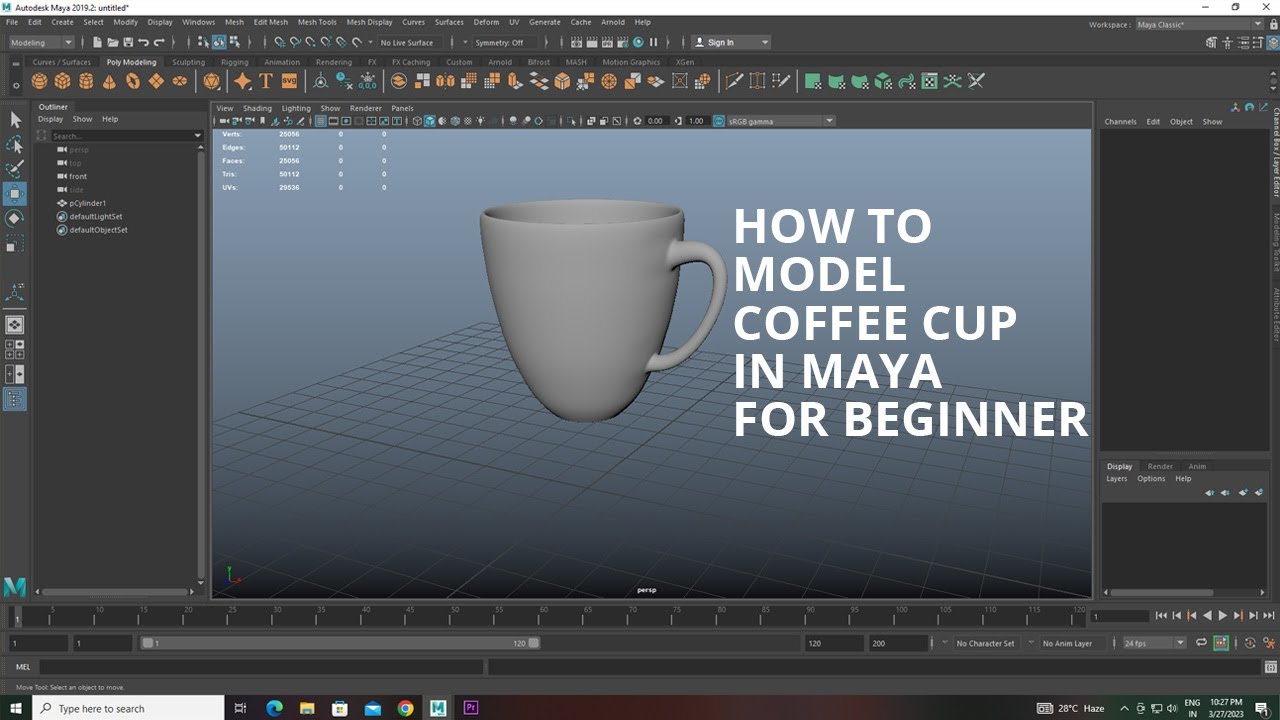Switch to the Sculpting shelf tab
1280x720 pixels.
coord(188,62)
